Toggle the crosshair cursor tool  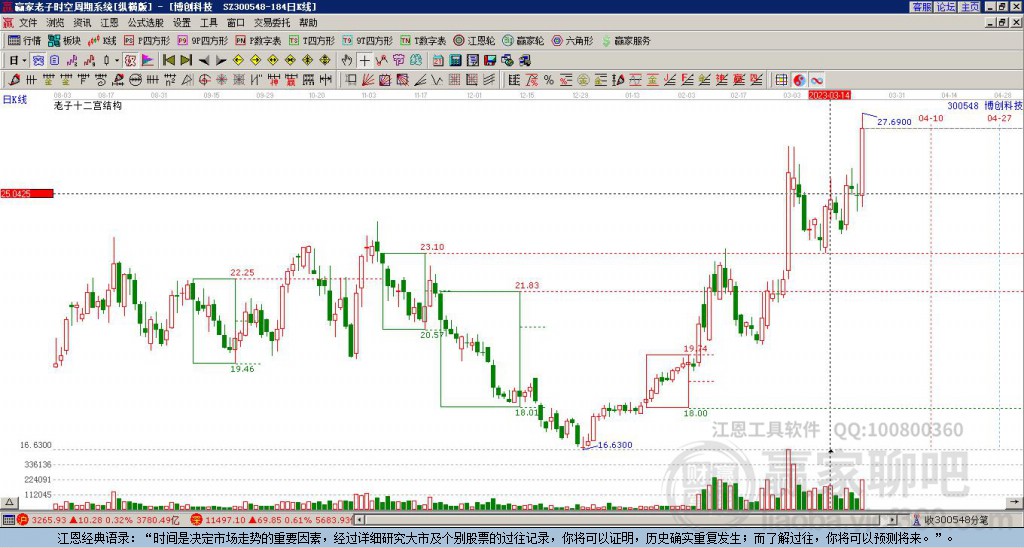pyautogui.click(x=364, y=61)
